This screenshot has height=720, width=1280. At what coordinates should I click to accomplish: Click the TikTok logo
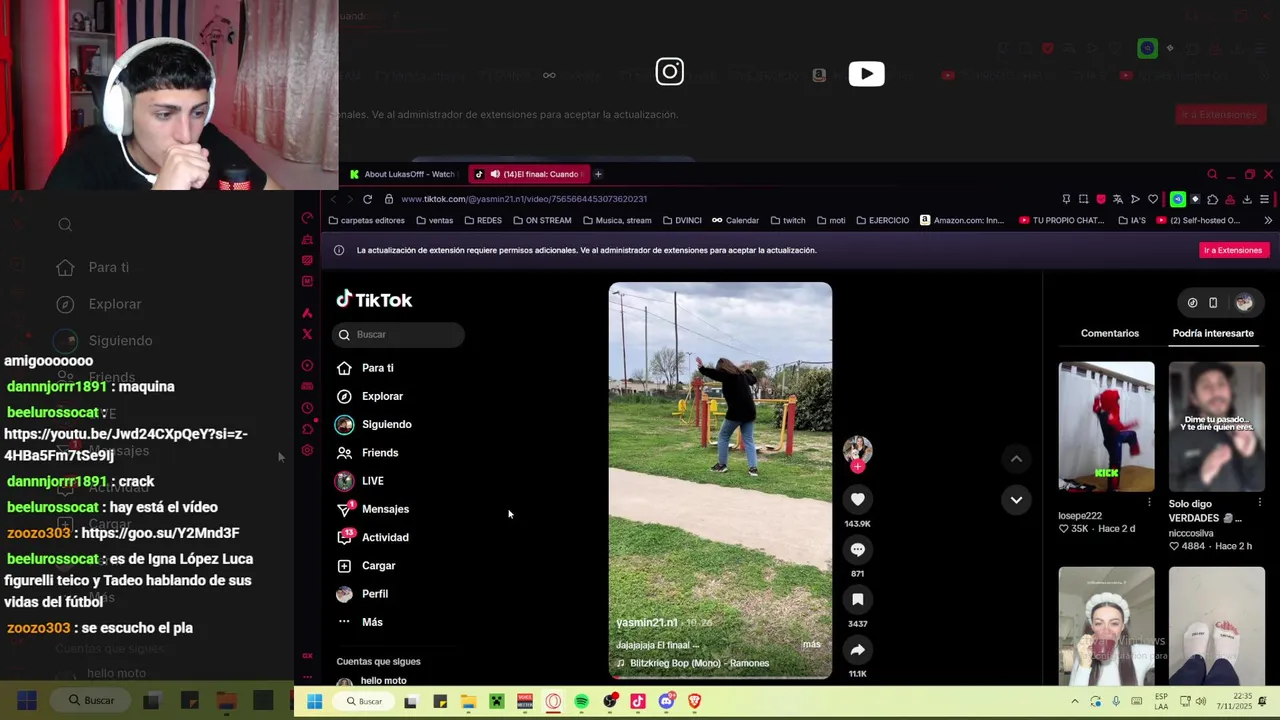[x=374, y=300]
